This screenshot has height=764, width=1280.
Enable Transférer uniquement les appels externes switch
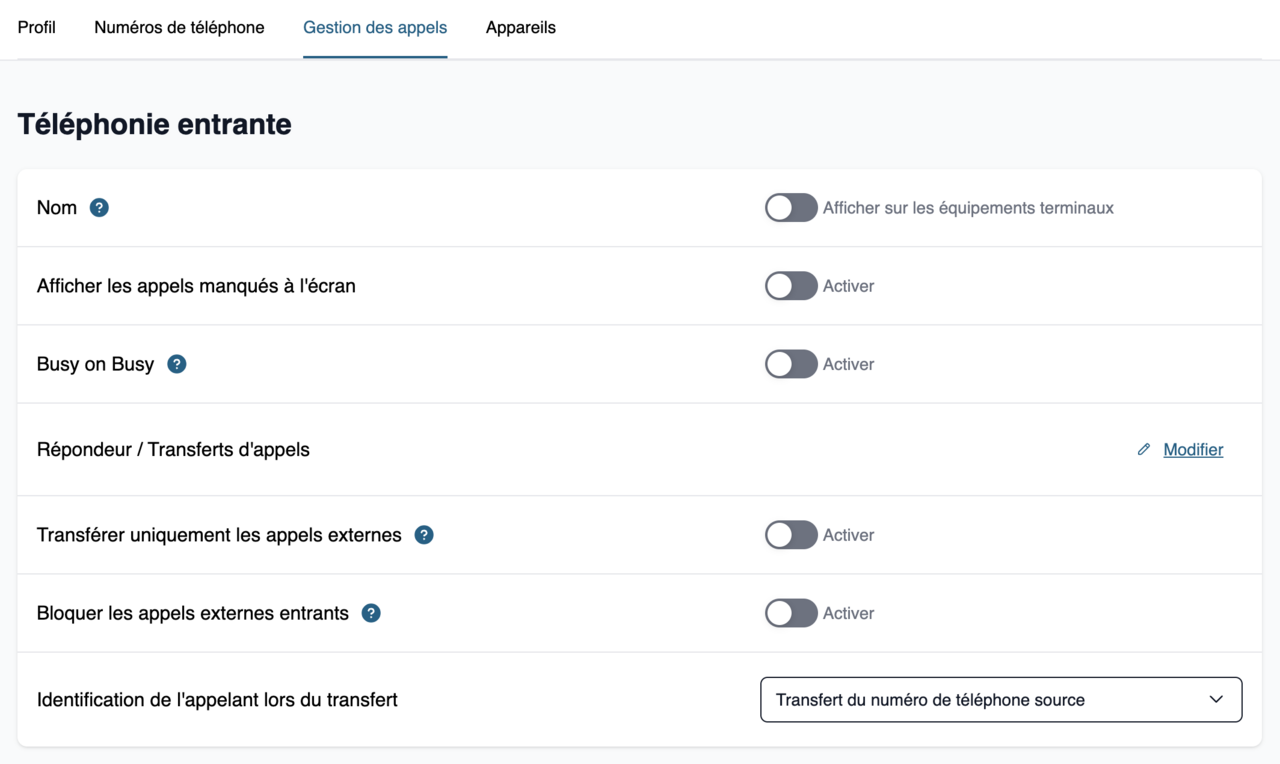[x=791, y=535]
